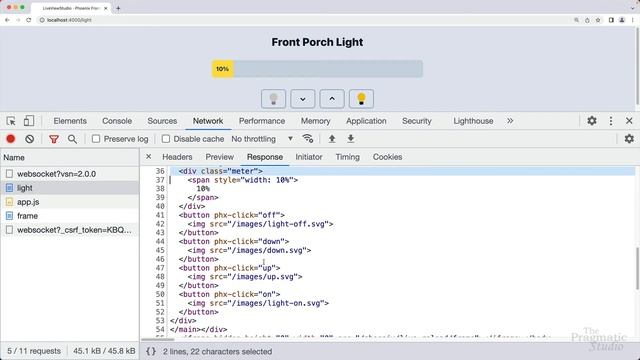Open the Application panel
The image size is (640, 360).
tap(366, 121)
